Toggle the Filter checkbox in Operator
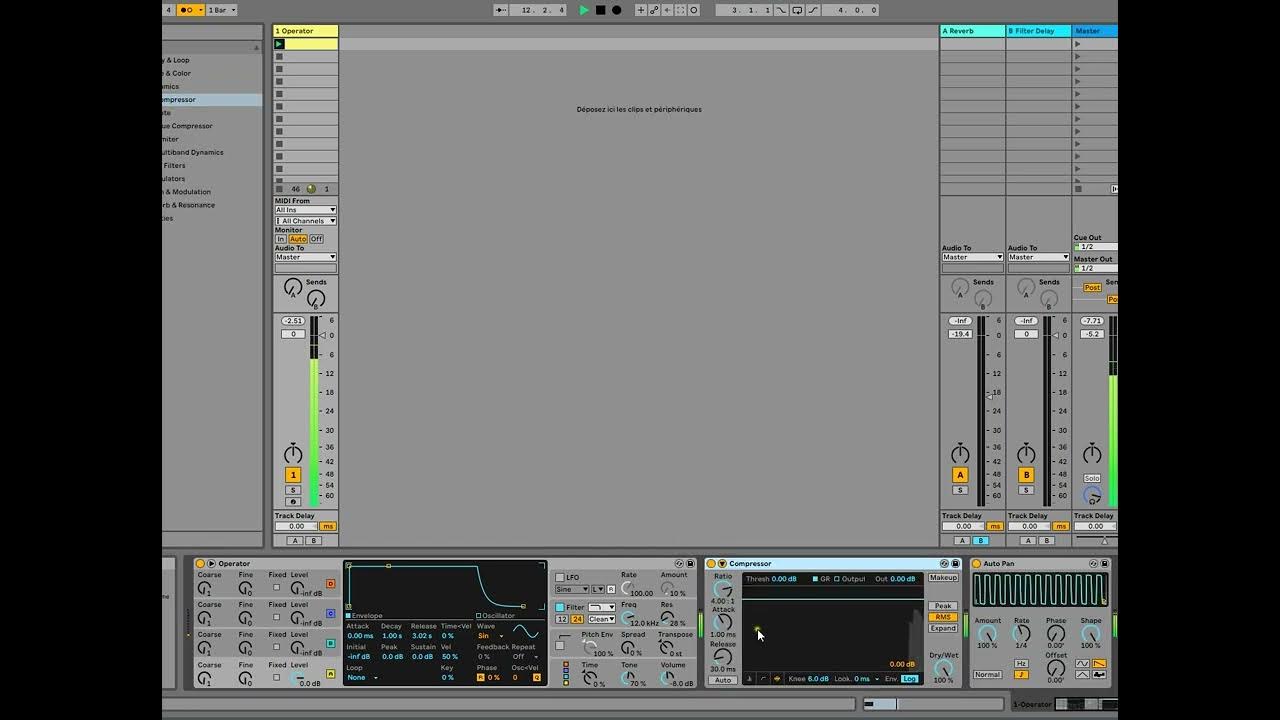 tap(560, 607)
